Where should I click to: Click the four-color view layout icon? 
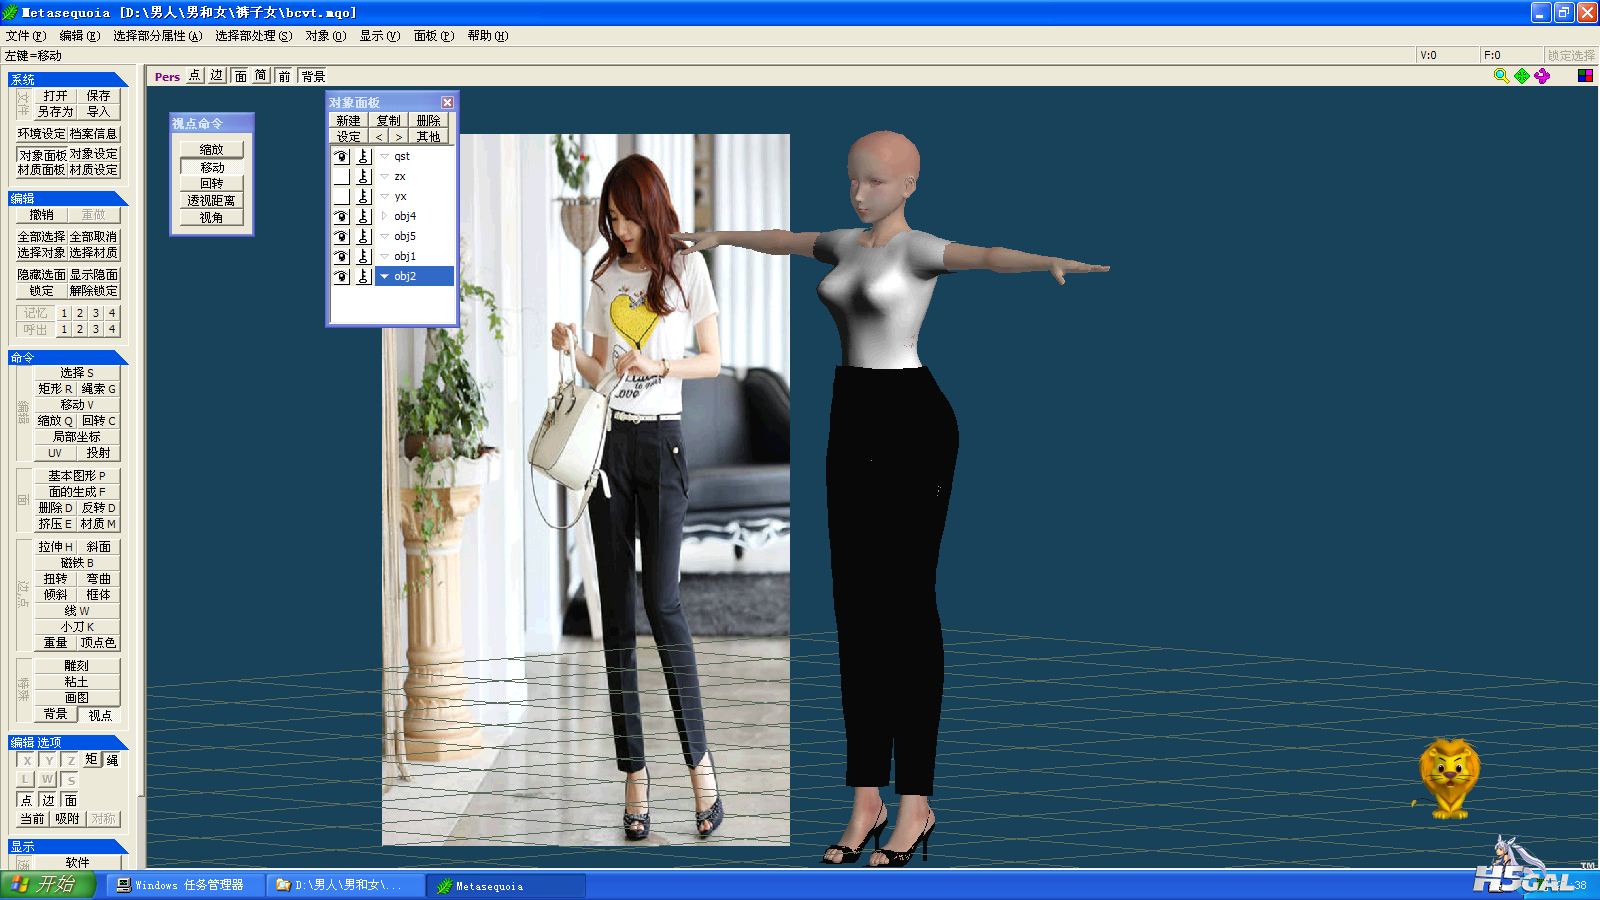pyautogui.click(x=1585, y=76)
